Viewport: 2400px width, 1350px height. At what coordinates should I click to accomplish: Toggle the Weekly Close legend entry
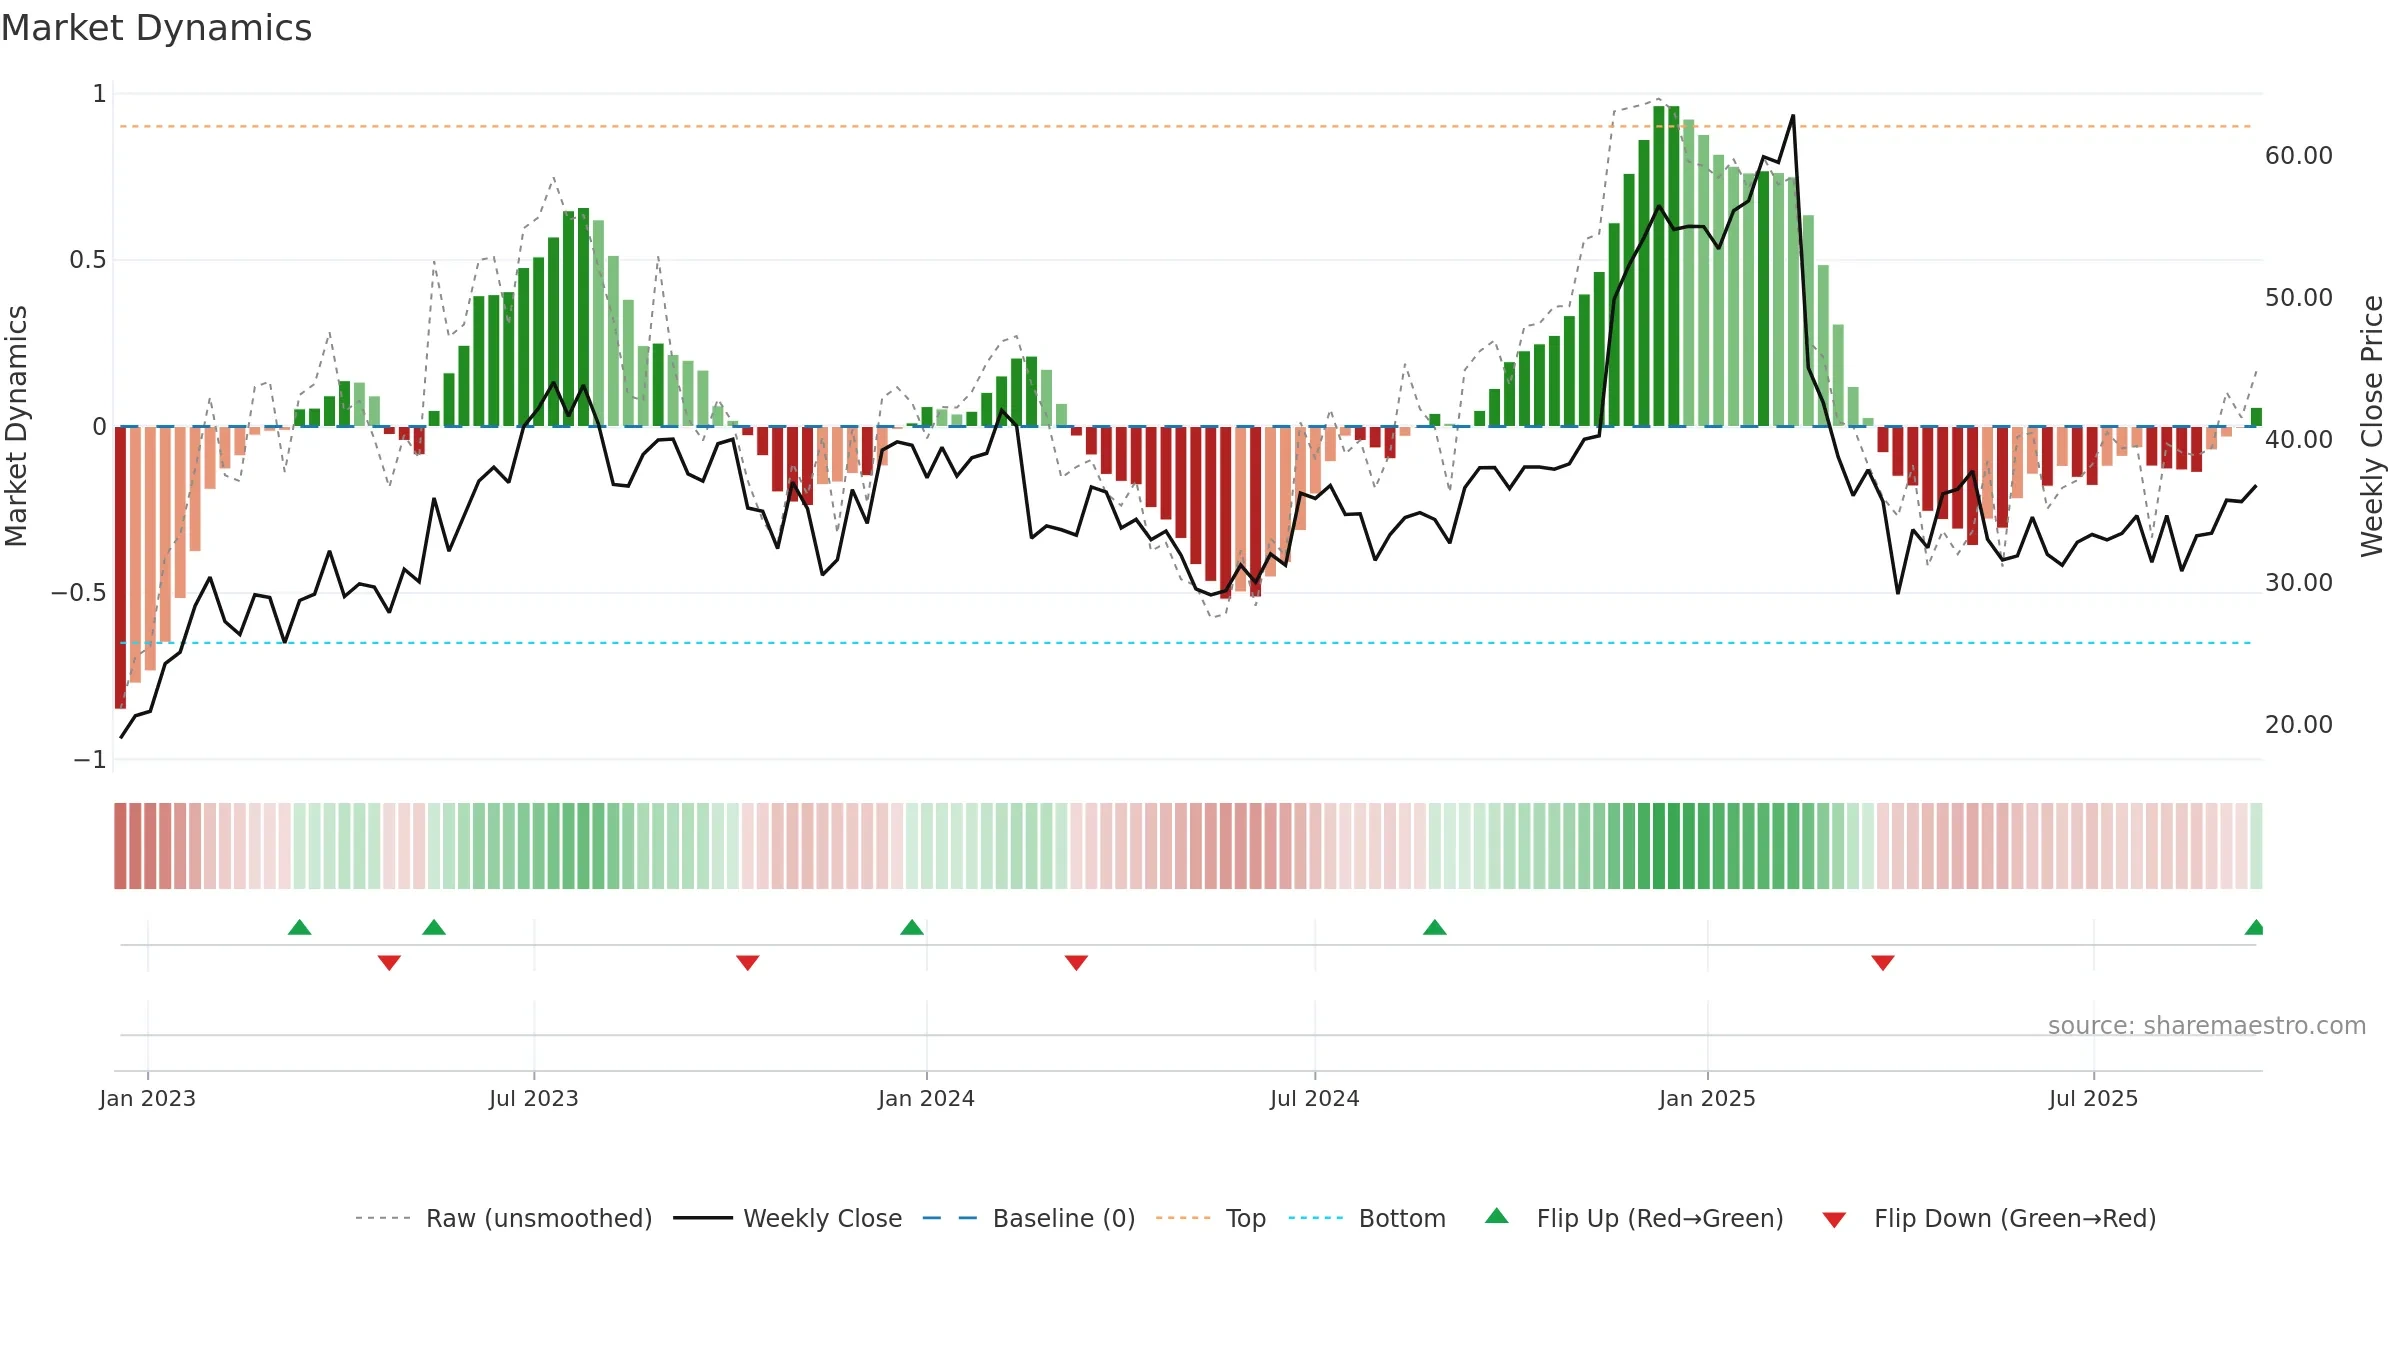click(787, 1218)
